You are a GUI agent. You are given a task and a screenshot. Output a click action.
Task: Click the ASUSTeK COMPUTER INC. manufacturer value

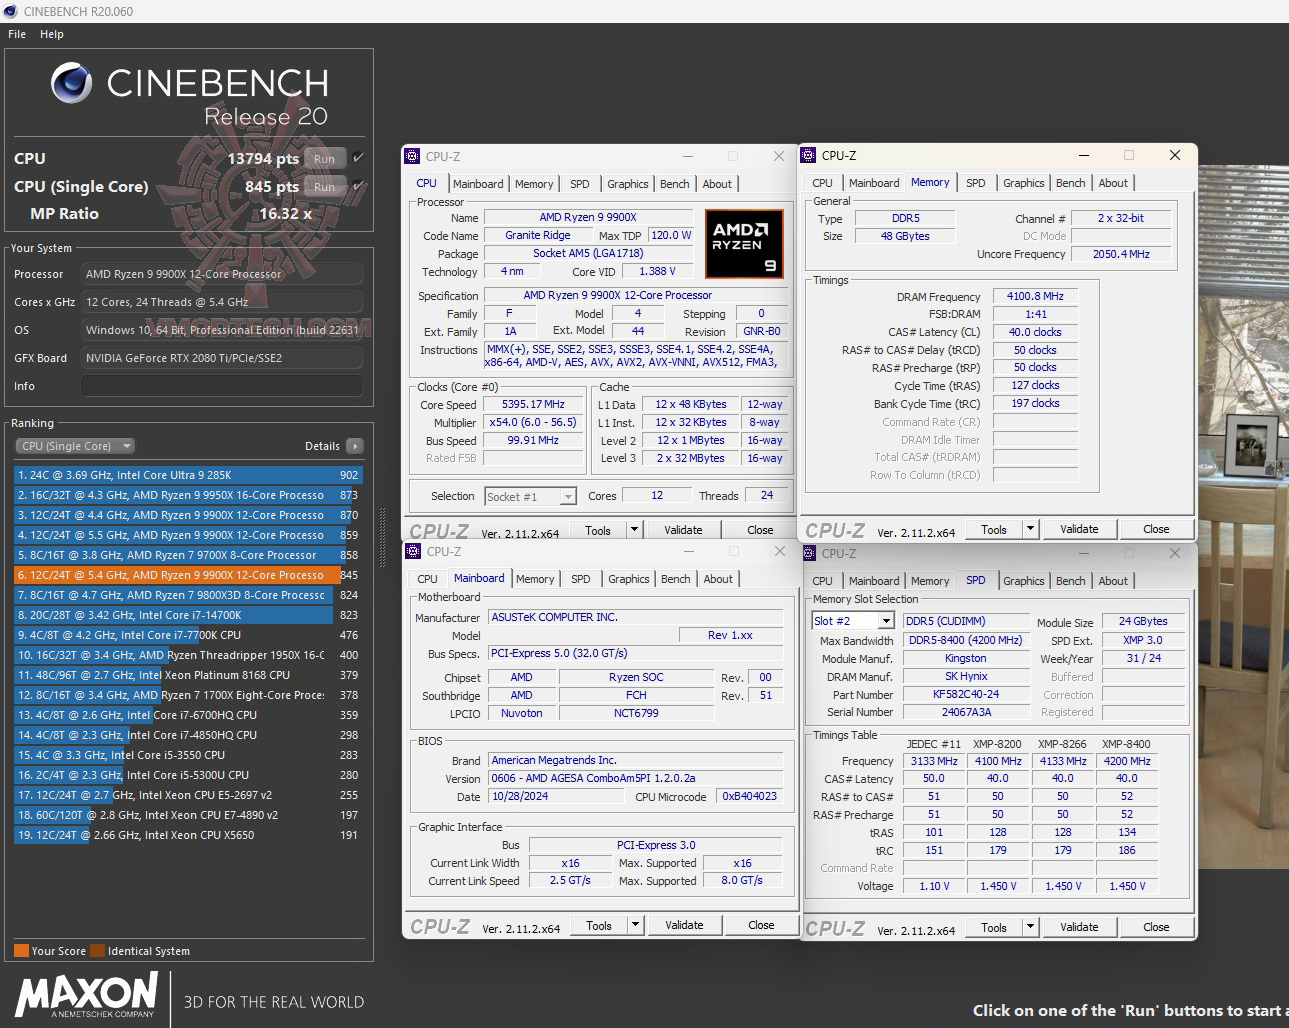(x=635, y=617)
